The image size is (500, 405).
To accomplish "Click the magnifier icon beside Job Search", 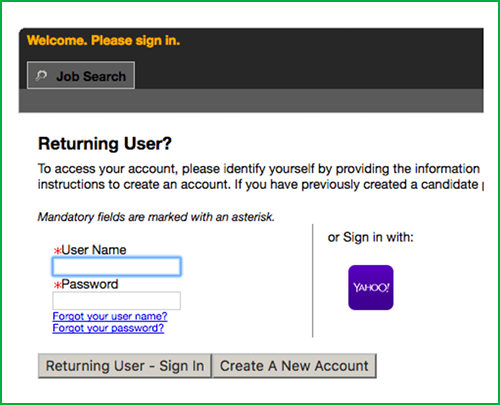I will [41, 76].
